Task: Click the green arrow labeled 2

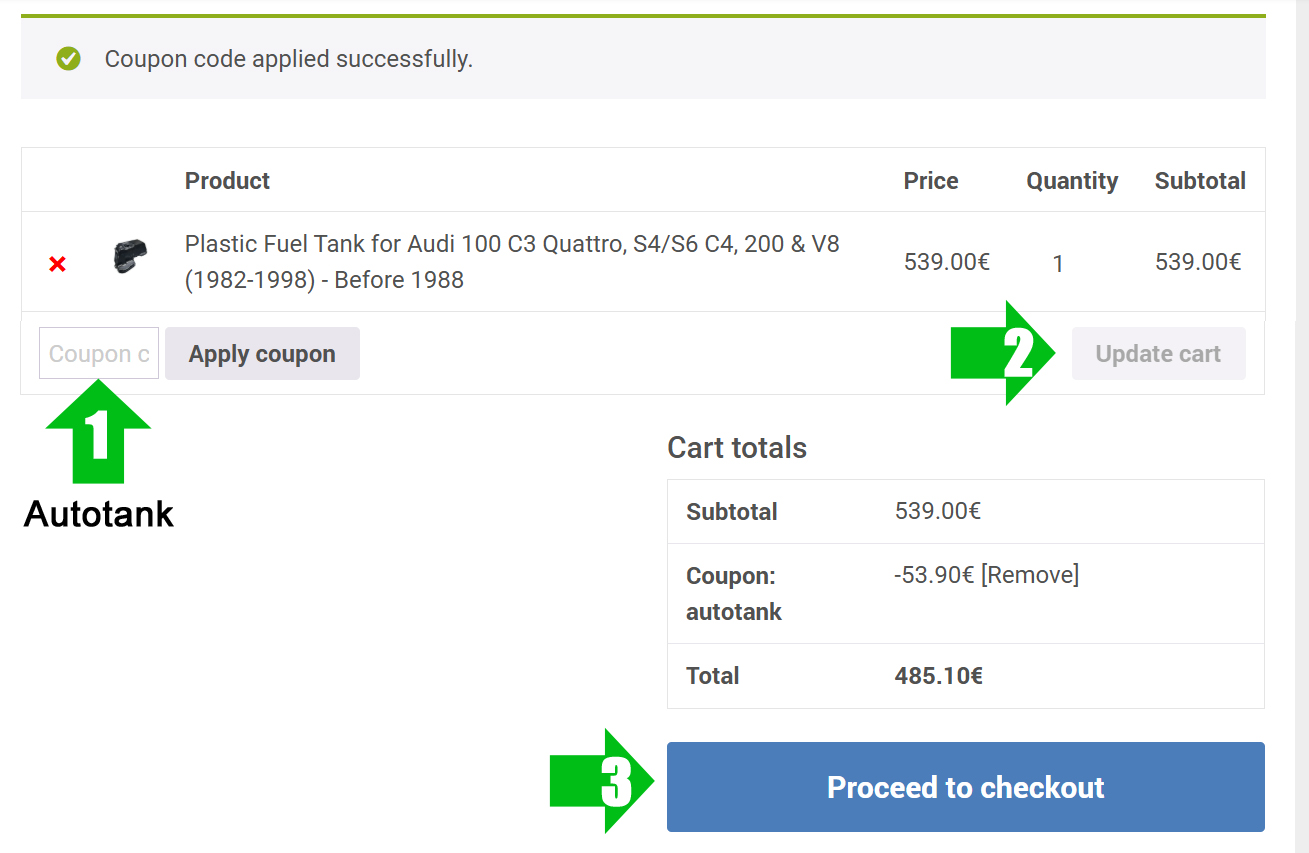Action: point(1003,353)
